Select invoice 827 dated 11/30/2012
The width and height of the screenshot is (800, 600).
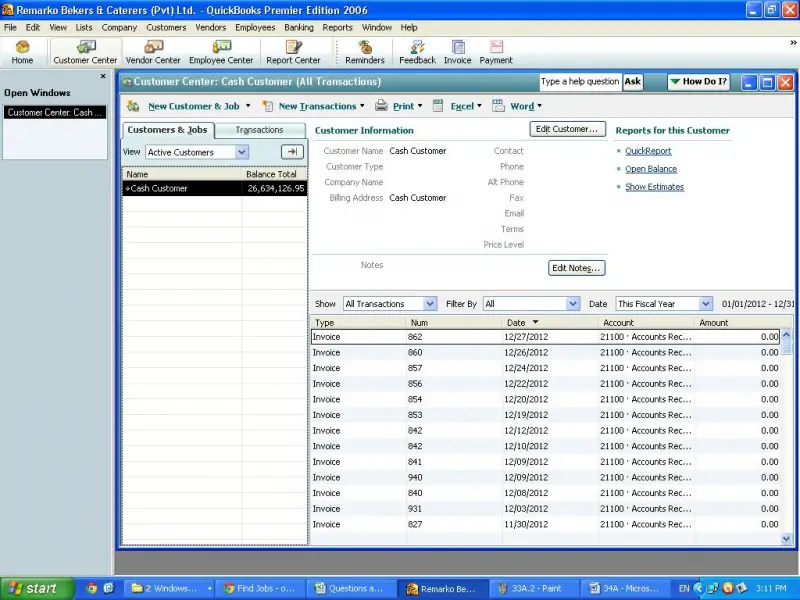pyautogui.click(x=545, y=524)
